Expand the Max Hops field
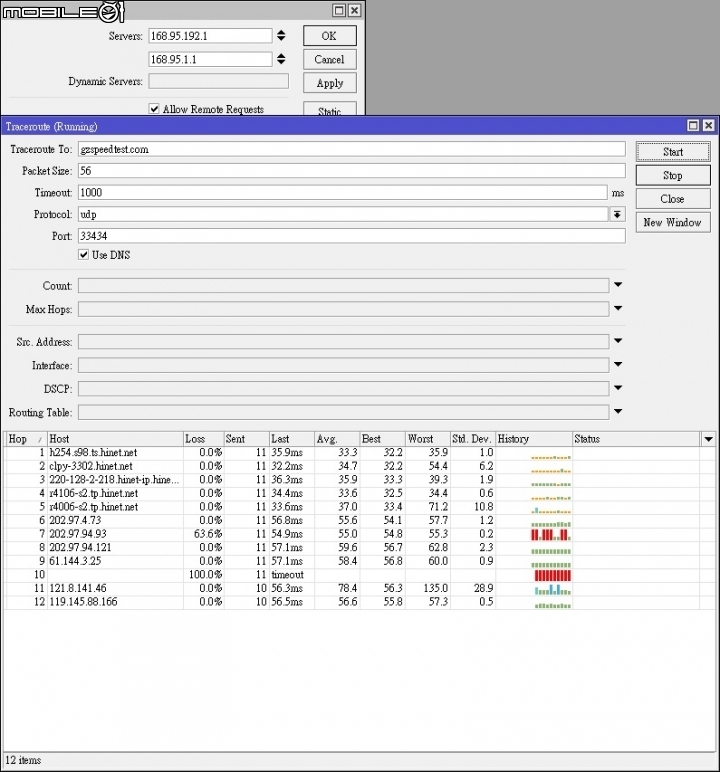Image resolution: width=720 pixels, height=772 pixels. tap(618, 308)
